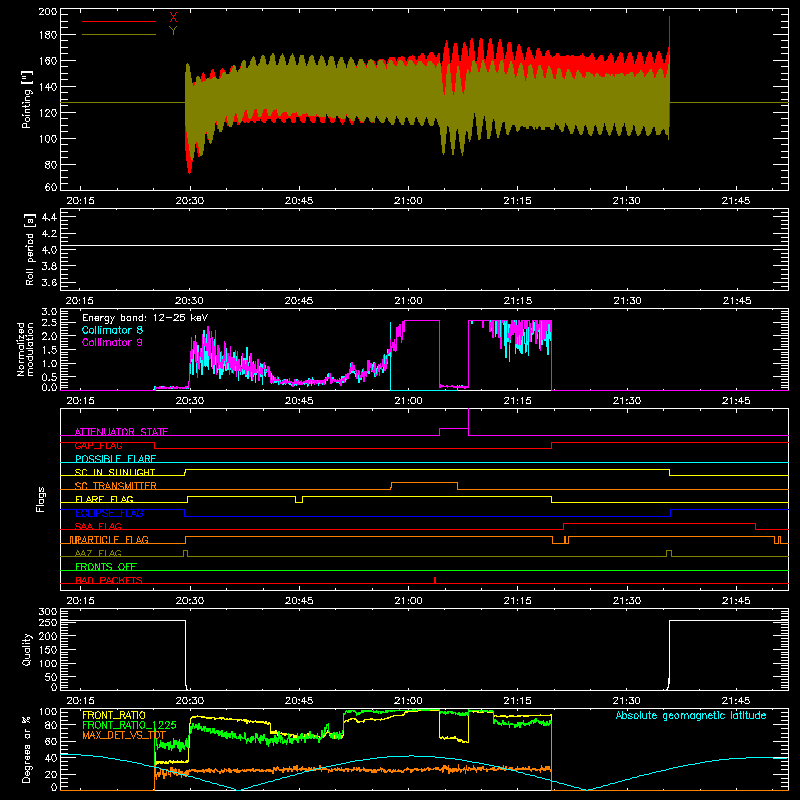This screenshot has width=800, height=800.
Task: Select the X legend label
Action: point(173,18)
